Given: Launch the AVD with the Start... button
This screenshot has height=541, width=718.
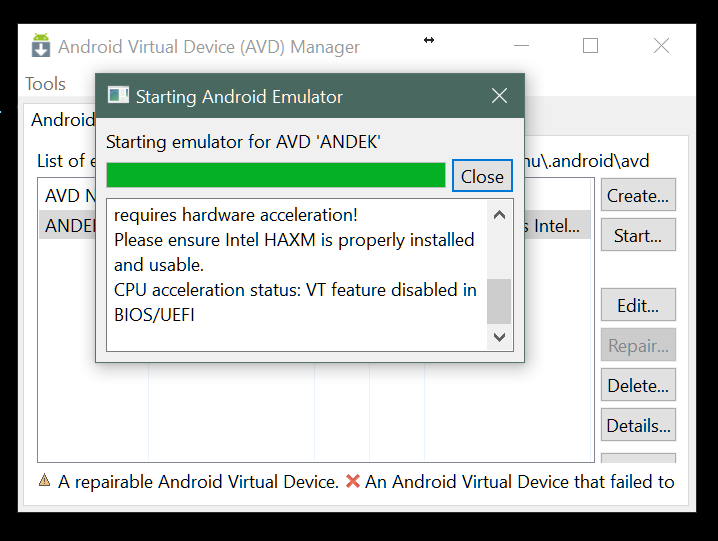Looking at the screenshot, I should tap(638, 236).
